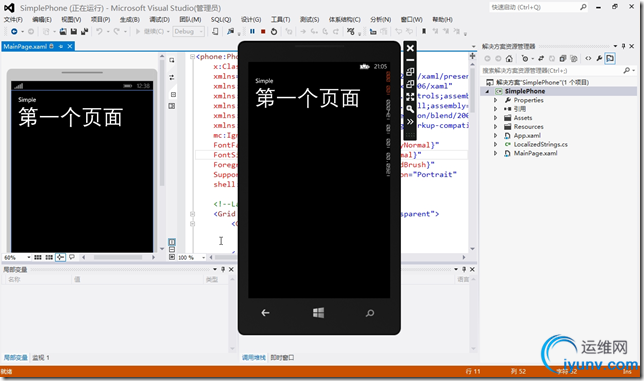This screenshot has width=644, height=381.
Task: Pin the Solution Explorer panel with pushpin
Action: 623,46
